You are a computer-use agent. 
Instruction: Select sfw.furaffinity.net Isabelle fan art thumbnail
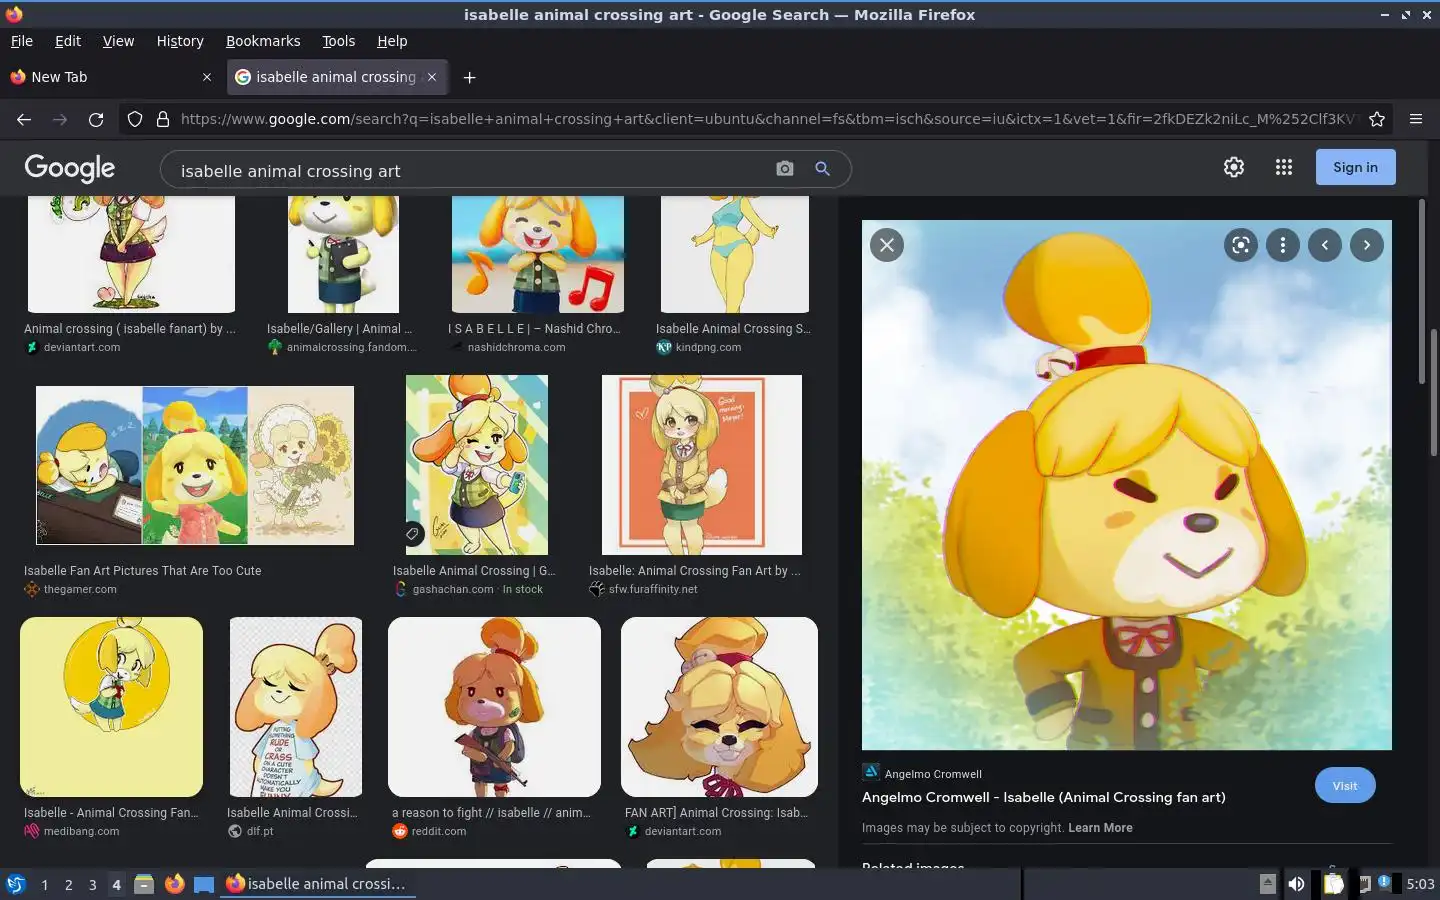pos(702,465)
